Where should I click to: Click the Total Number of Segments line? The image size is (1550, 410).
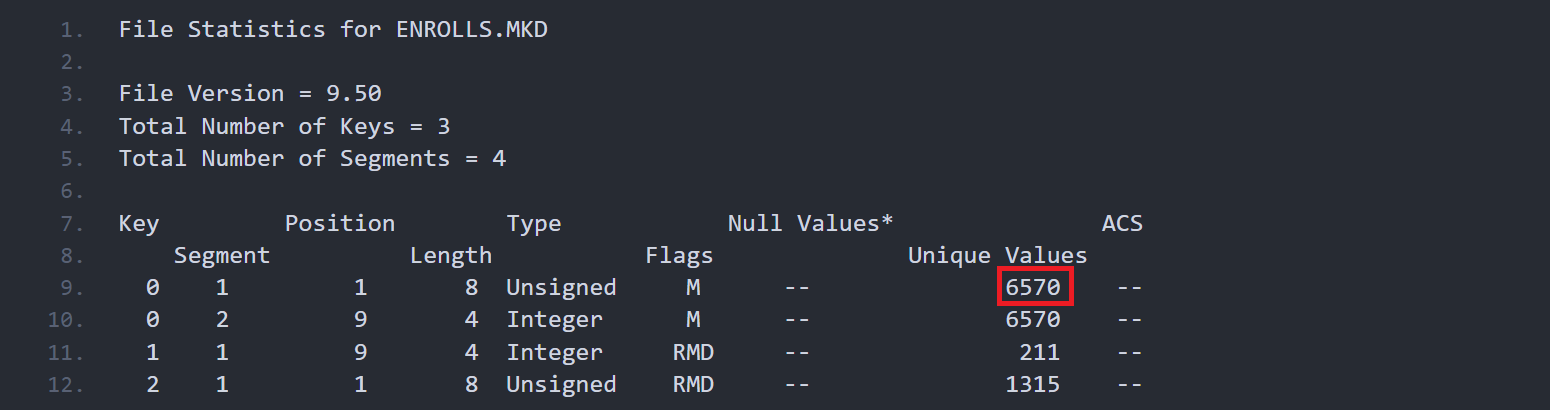click(x=312, y=158)
